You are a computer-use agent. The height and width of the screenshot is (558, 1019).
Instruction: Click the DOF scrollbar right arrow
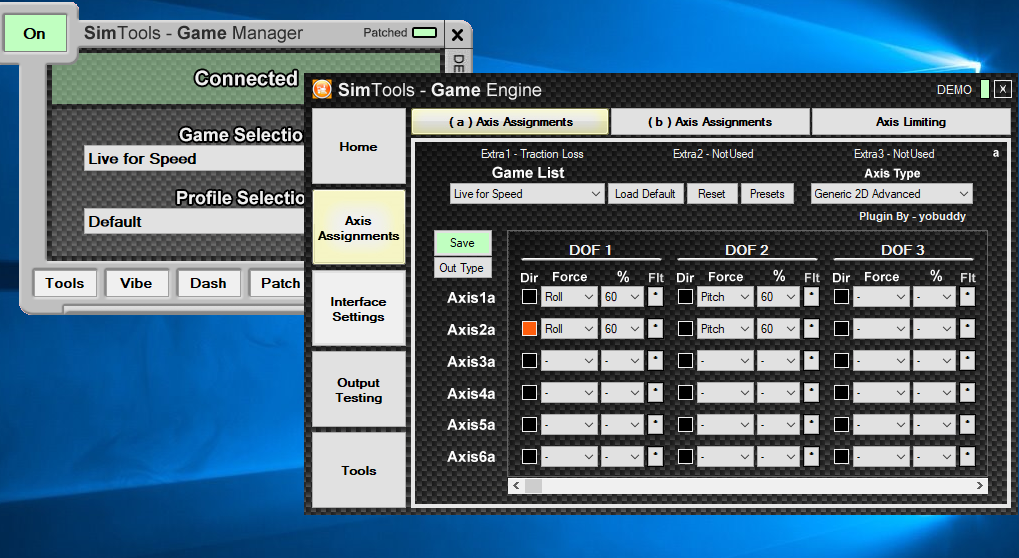click(979, 485)
